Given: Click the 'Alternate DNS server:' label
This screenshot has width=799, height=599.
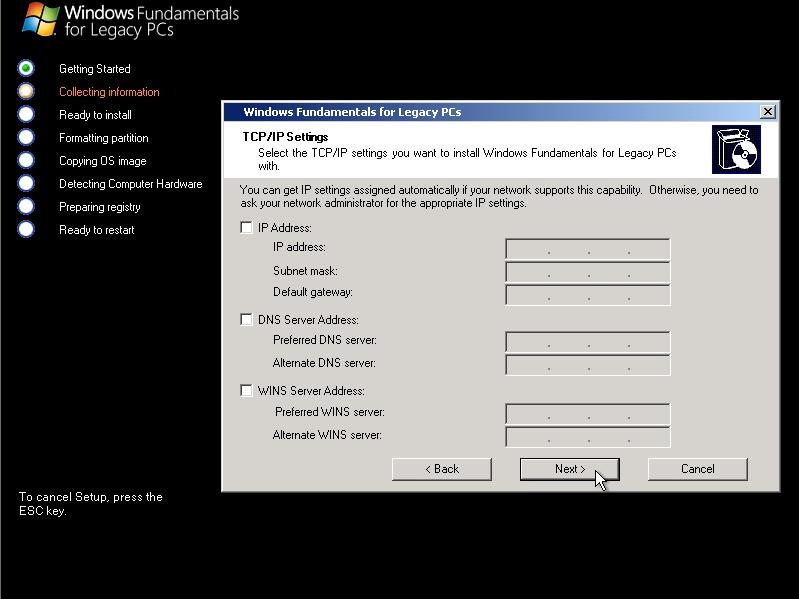Looking at the screenshot, I should (x=324, y=363).
